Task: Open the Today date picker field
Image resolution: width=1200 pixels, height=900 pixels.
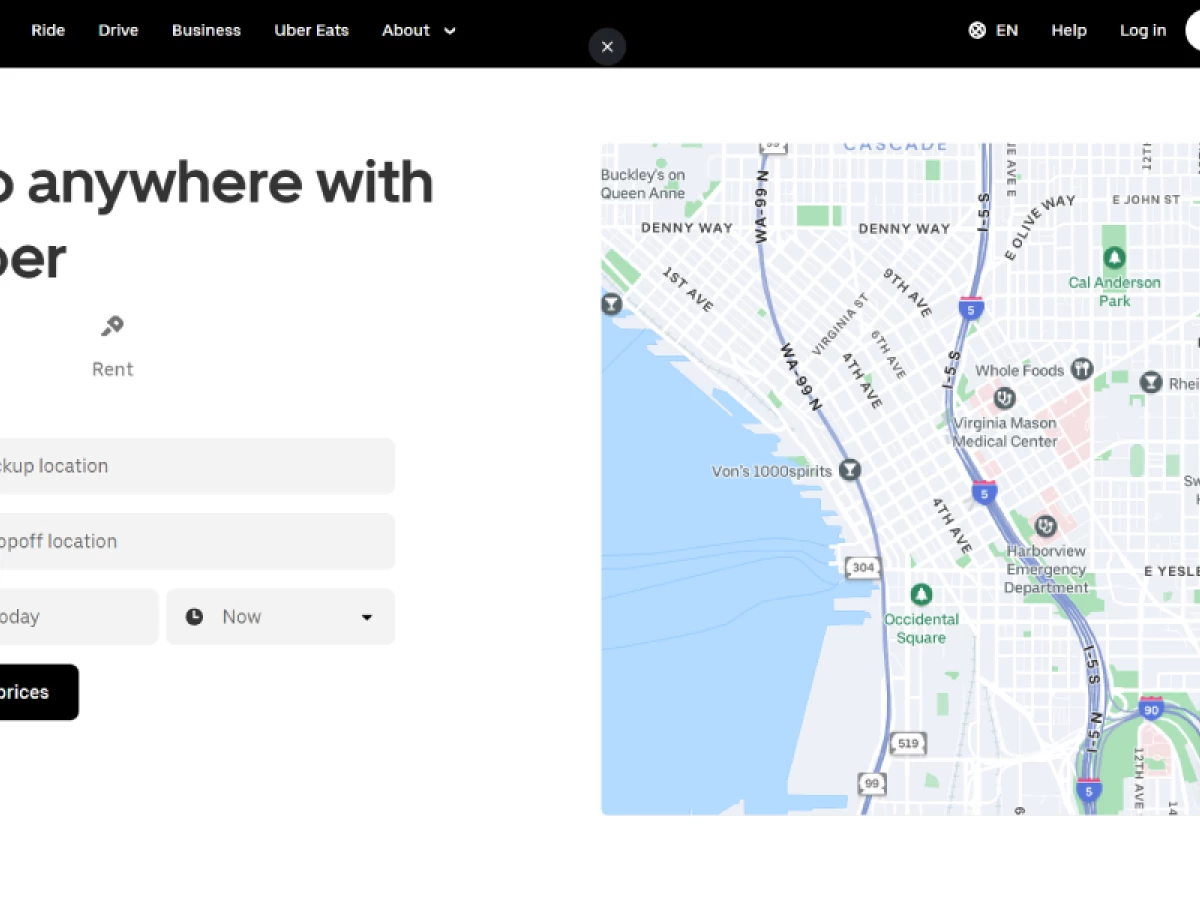Action: (x=79, y=617)
